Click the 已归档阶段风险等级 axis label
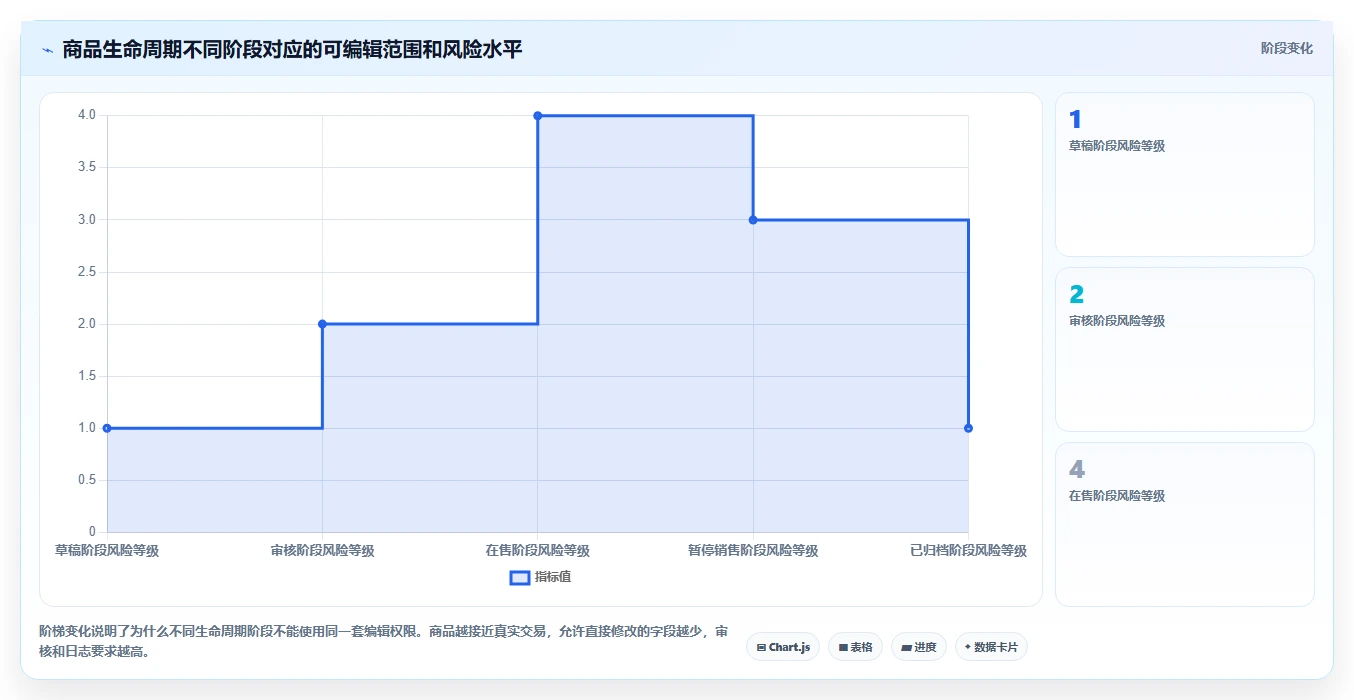This screenshot has height=700, width=1354. tap(968, 550)
